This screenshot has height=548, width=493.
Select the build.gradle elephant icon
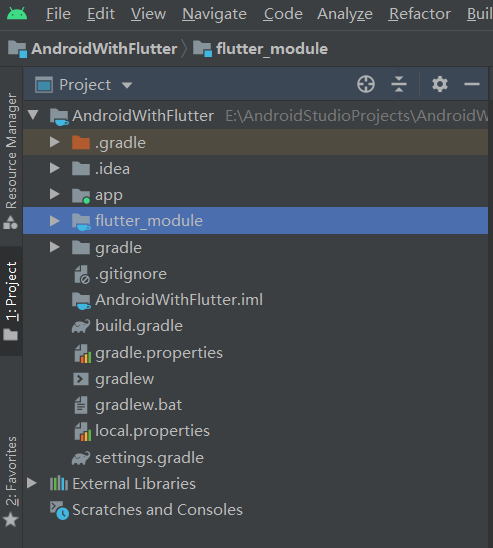click(81, 326)
